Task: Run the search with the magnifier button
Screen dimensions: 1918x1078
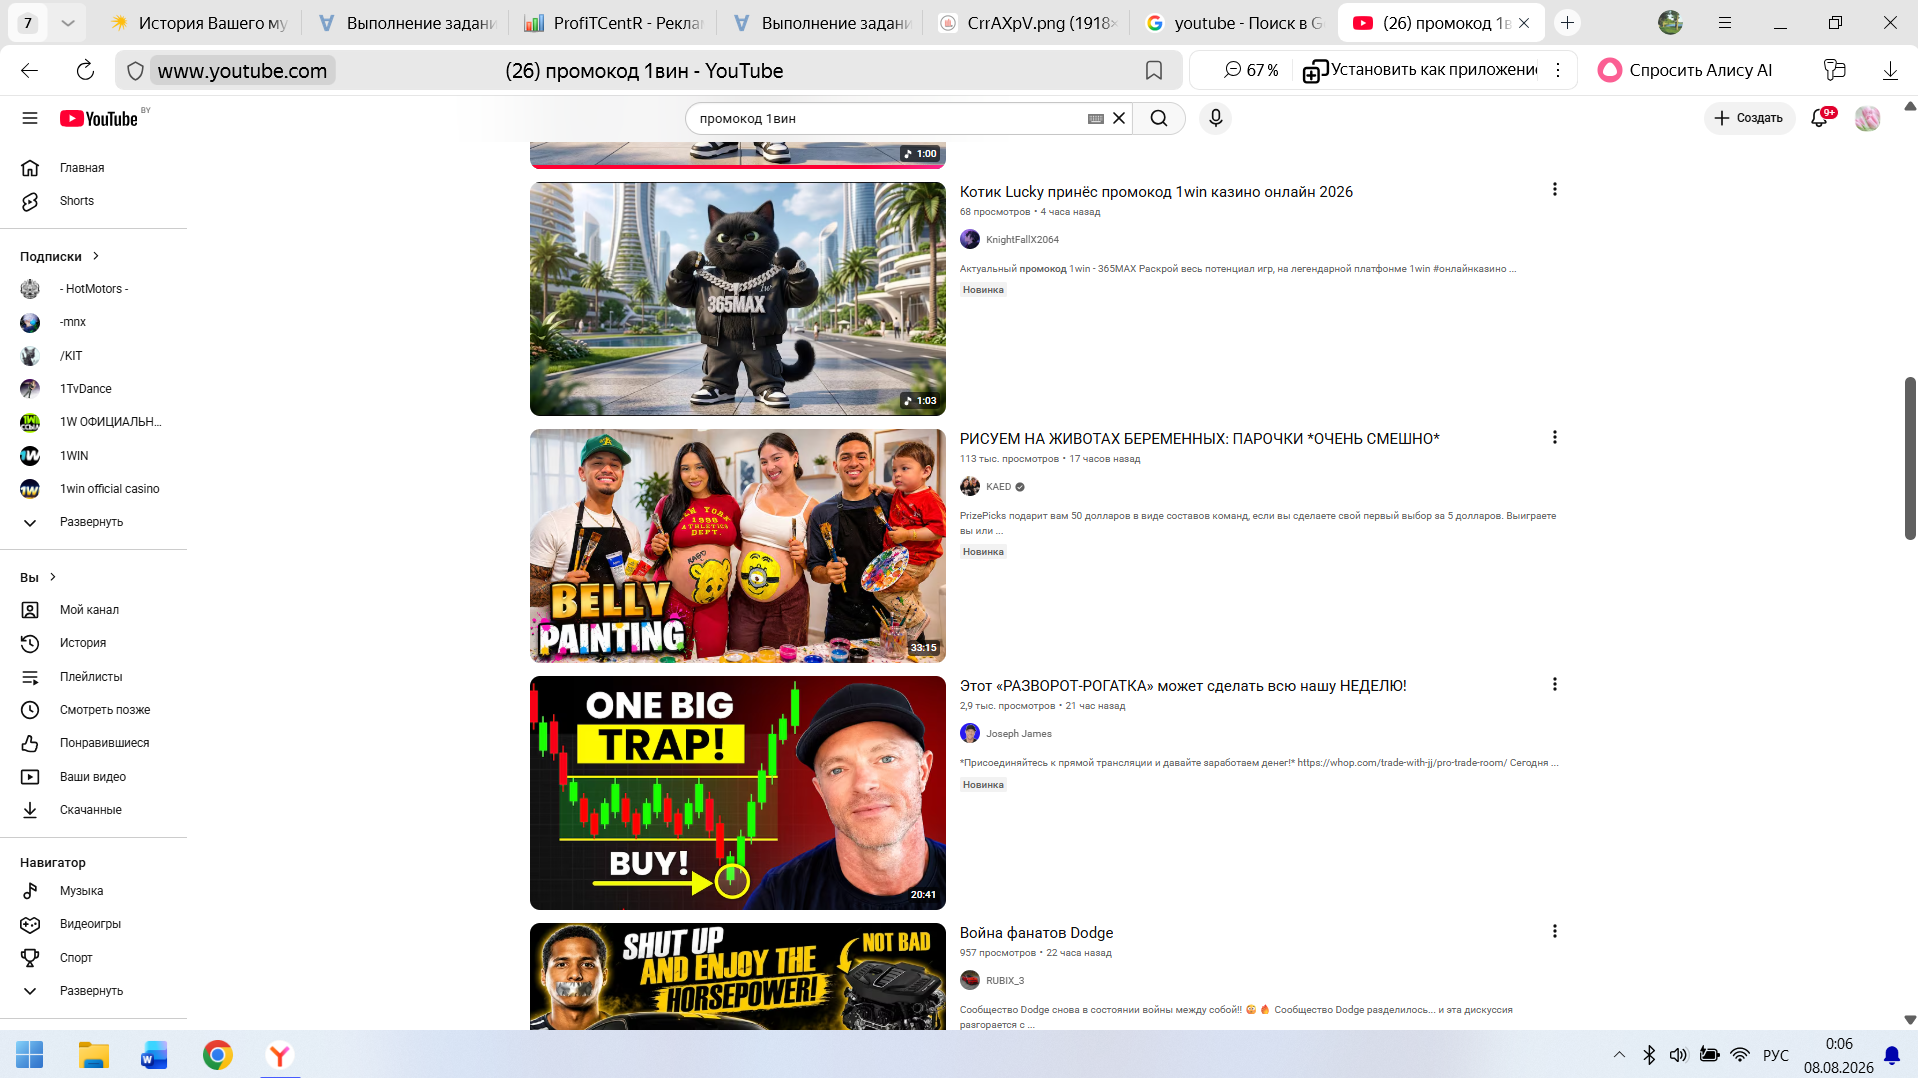Action: [1159, 118]
